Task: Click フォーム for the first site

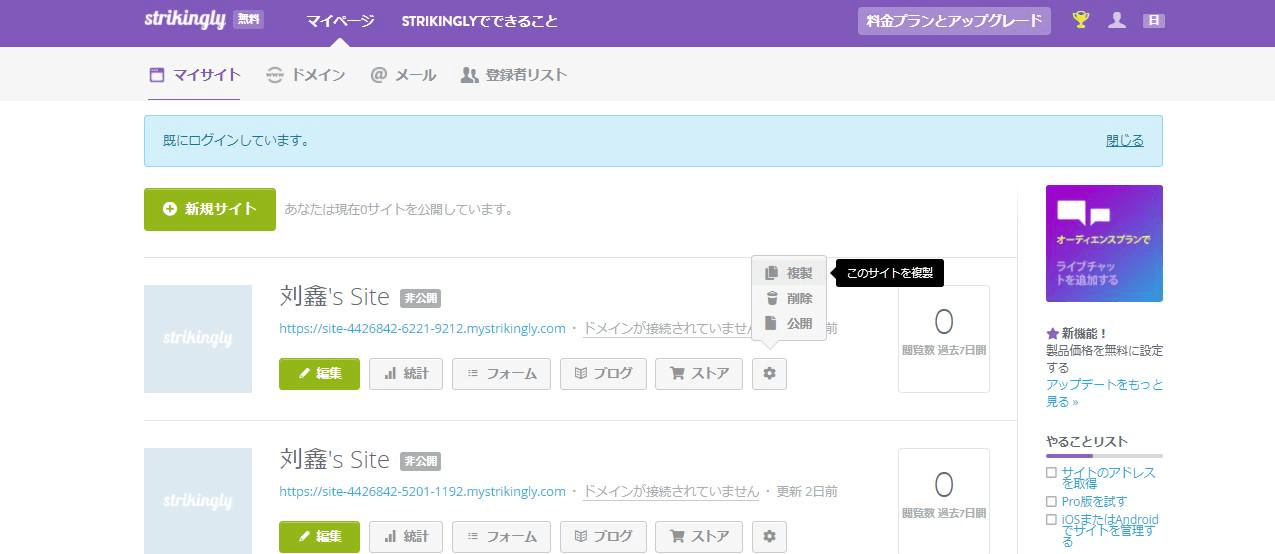Action: [x=502, y=374]
